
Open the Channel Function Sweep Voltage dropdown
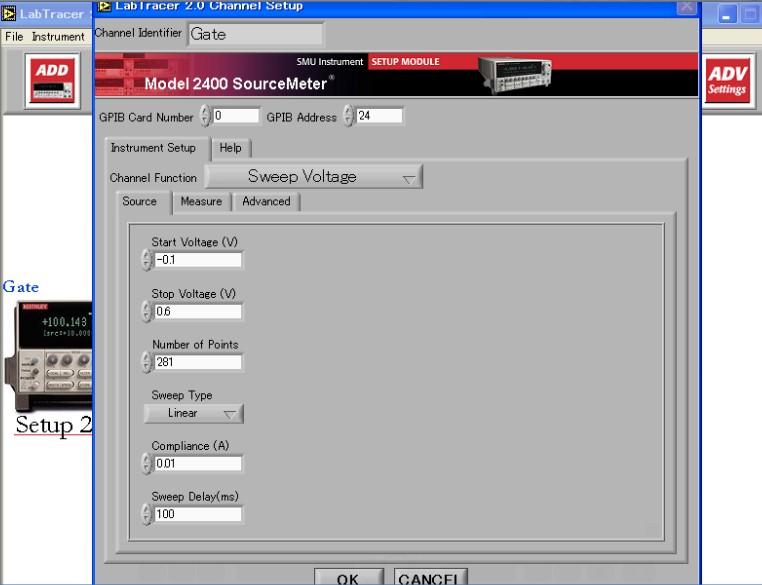pos(313,176)
